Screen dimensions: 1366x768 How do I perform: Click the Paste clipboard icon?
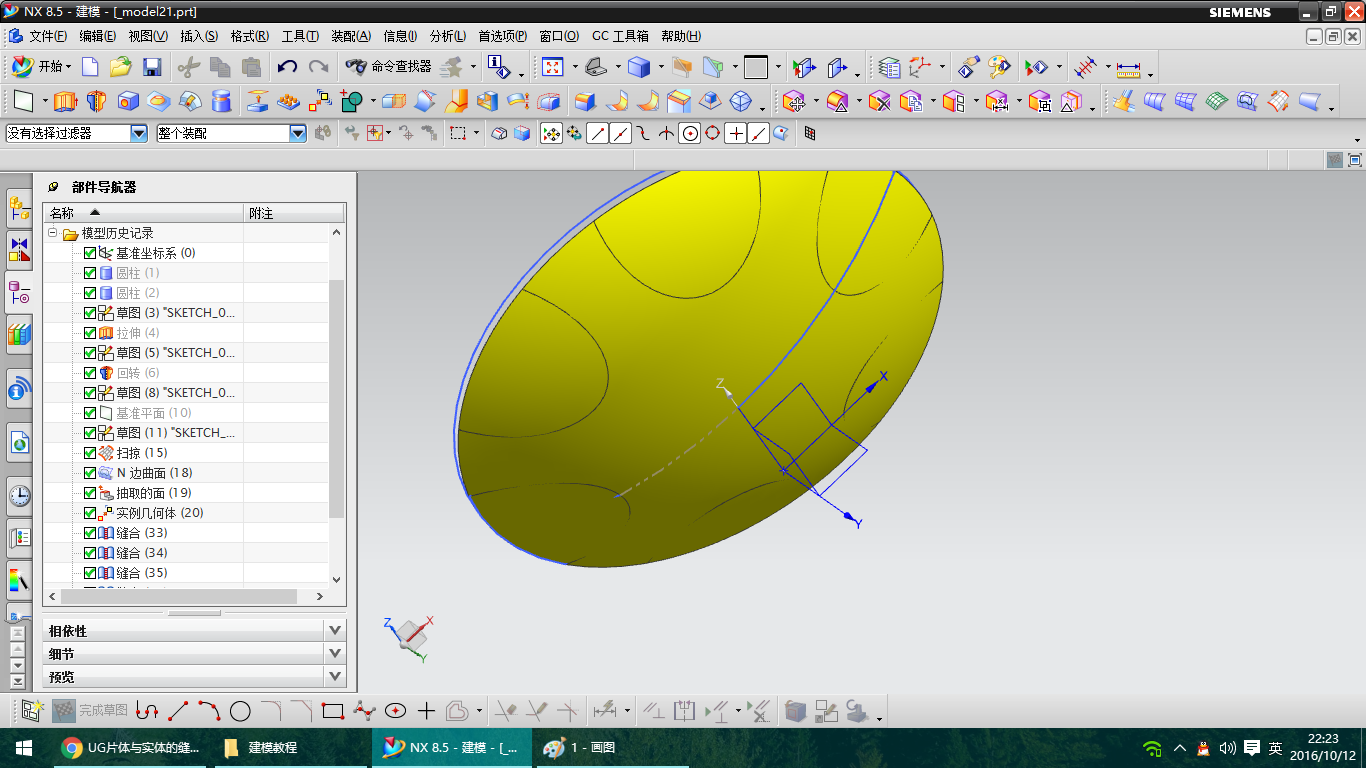(252, 67)
